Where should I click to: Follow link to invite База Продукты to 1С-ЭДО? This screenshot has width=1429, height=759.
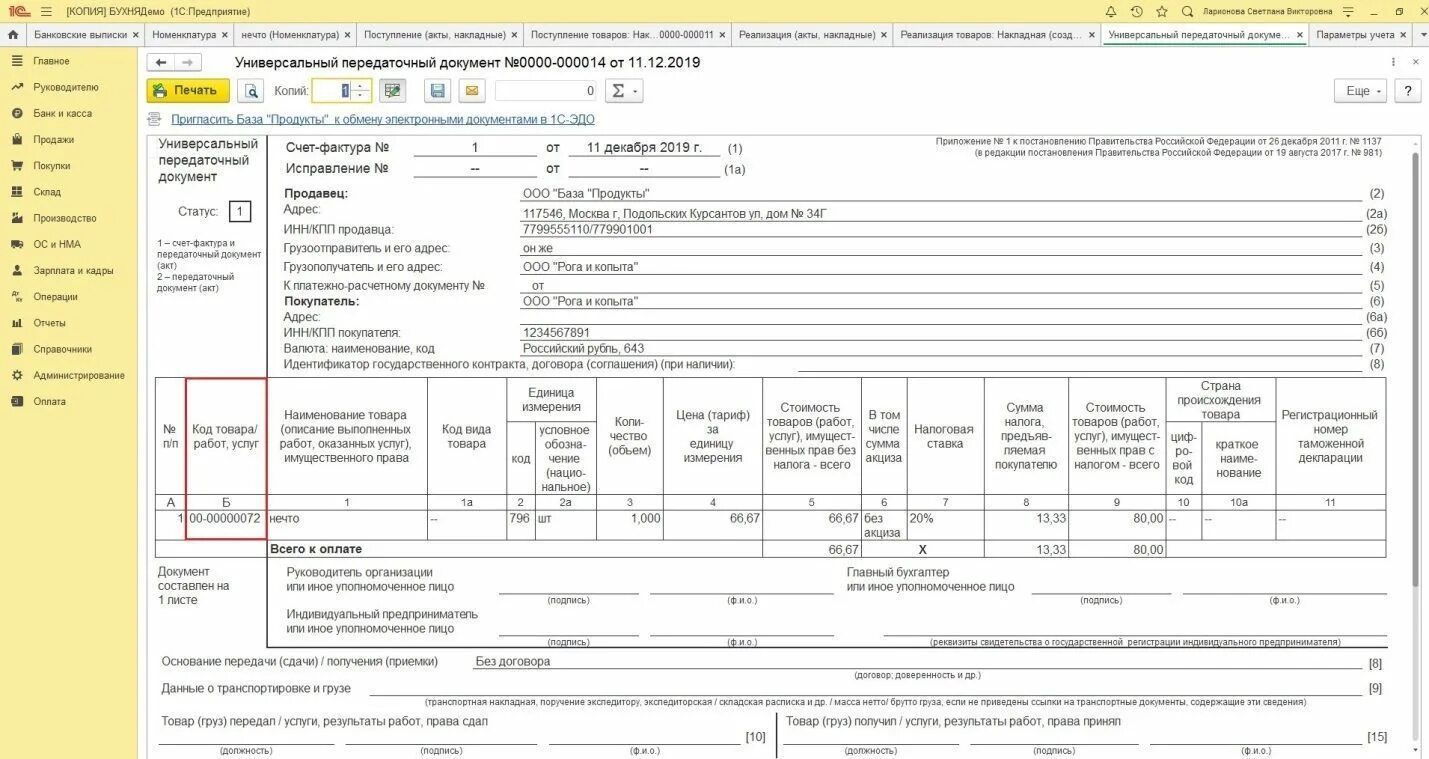pyautogui.click(x=383, y=119)
